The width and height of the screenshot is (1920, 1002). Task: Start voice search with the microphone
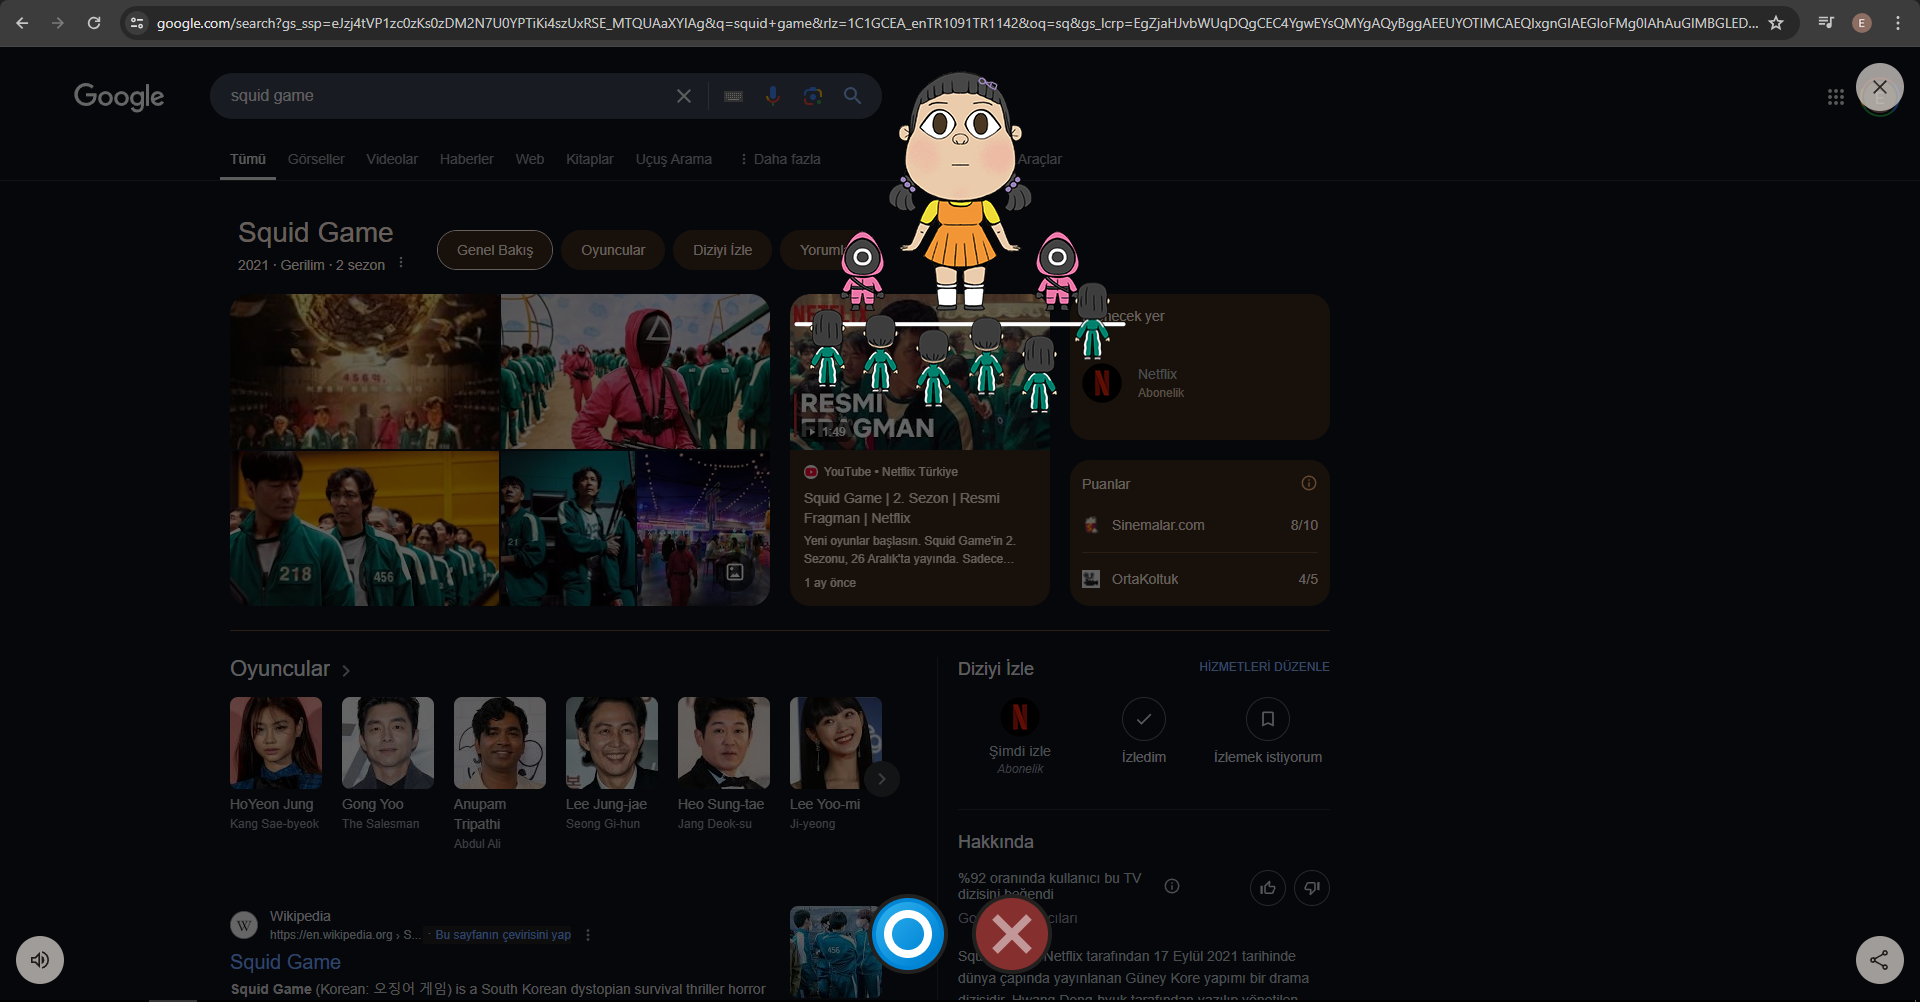773,96
